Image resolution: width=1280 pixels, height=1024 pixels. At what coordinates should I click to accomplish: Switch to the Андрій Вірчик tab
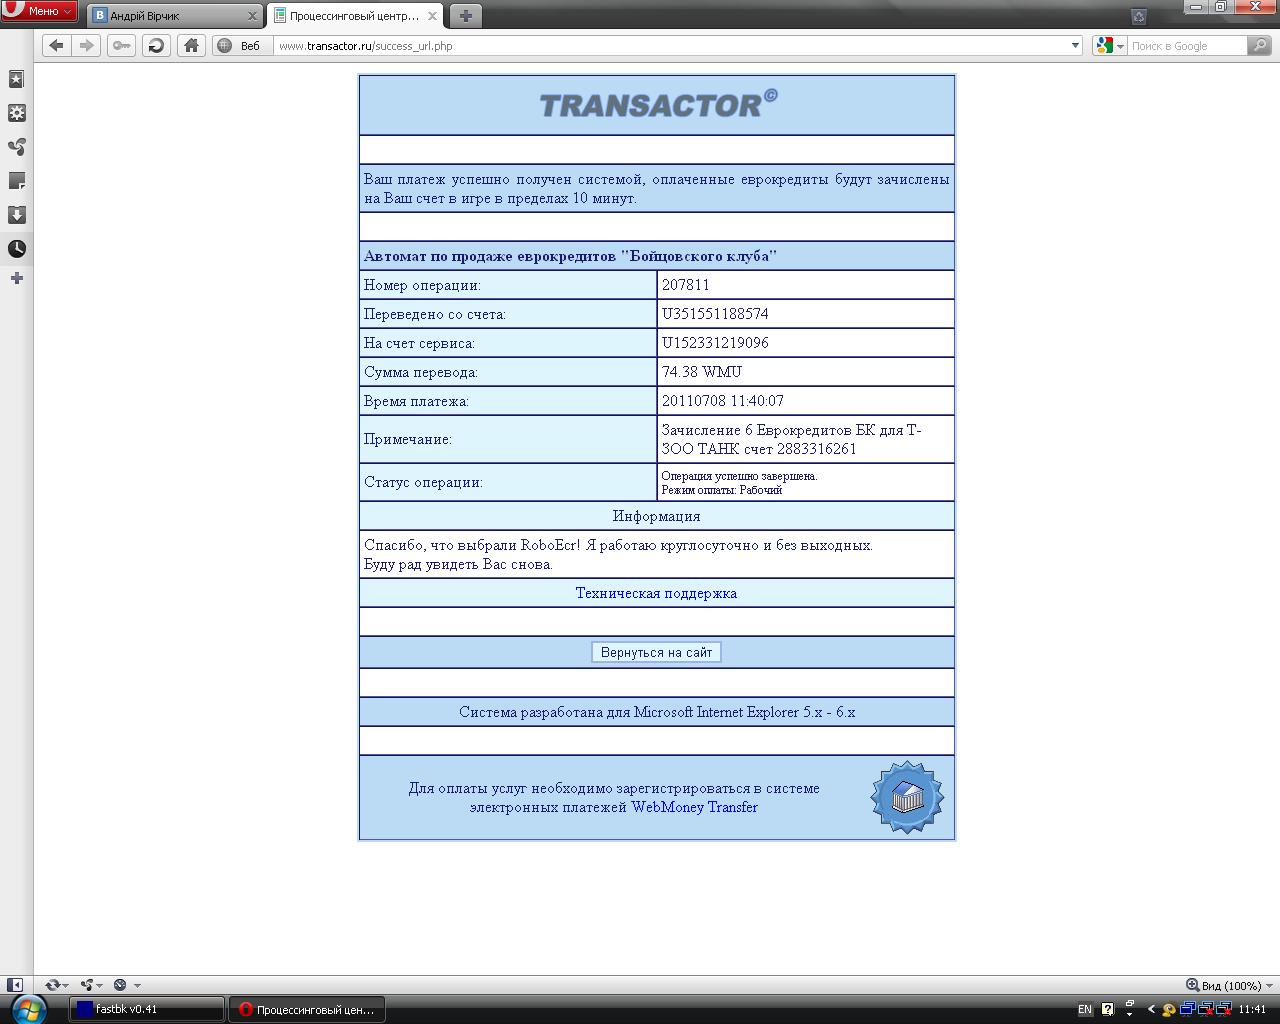(175, 16)
